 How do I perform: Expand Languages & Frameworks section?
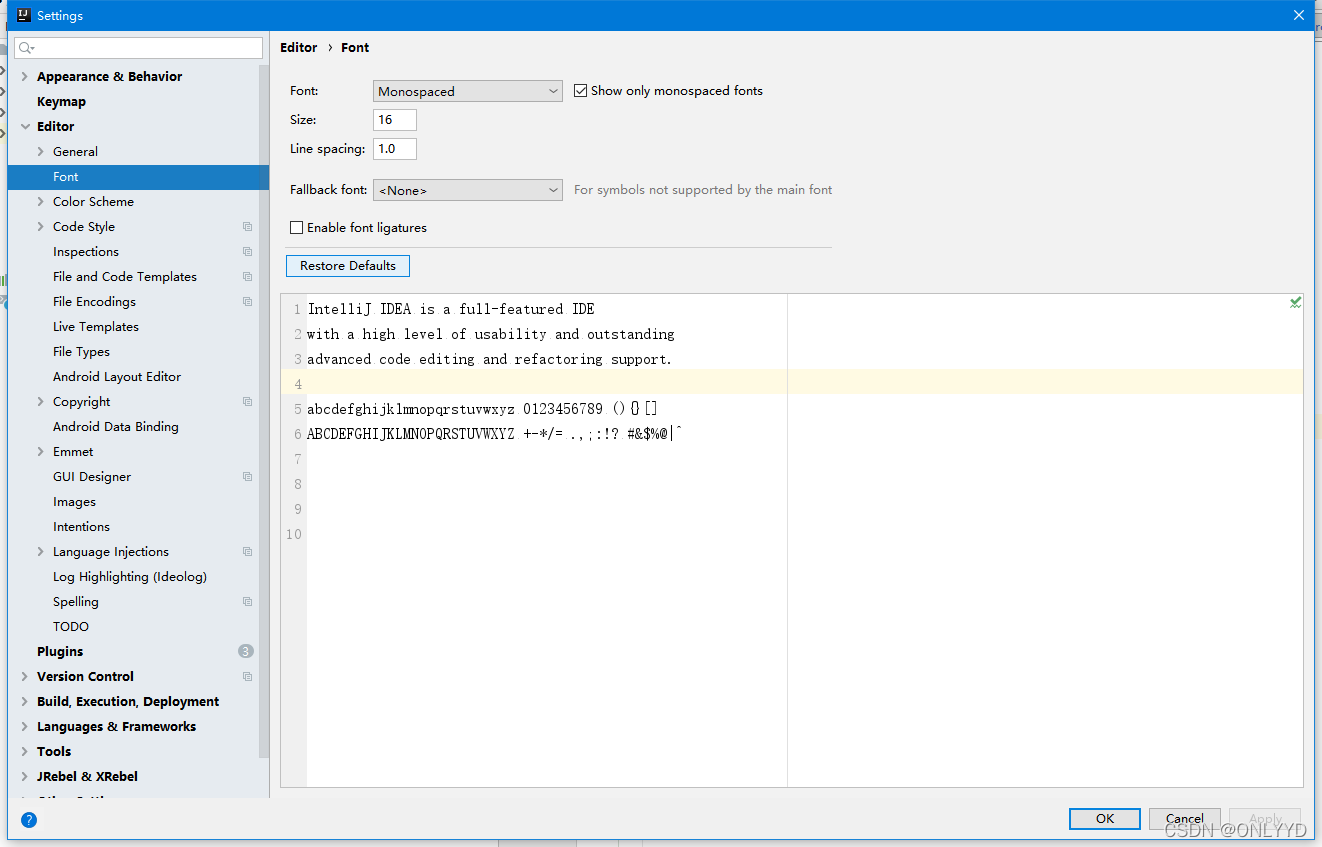(25, 727)
